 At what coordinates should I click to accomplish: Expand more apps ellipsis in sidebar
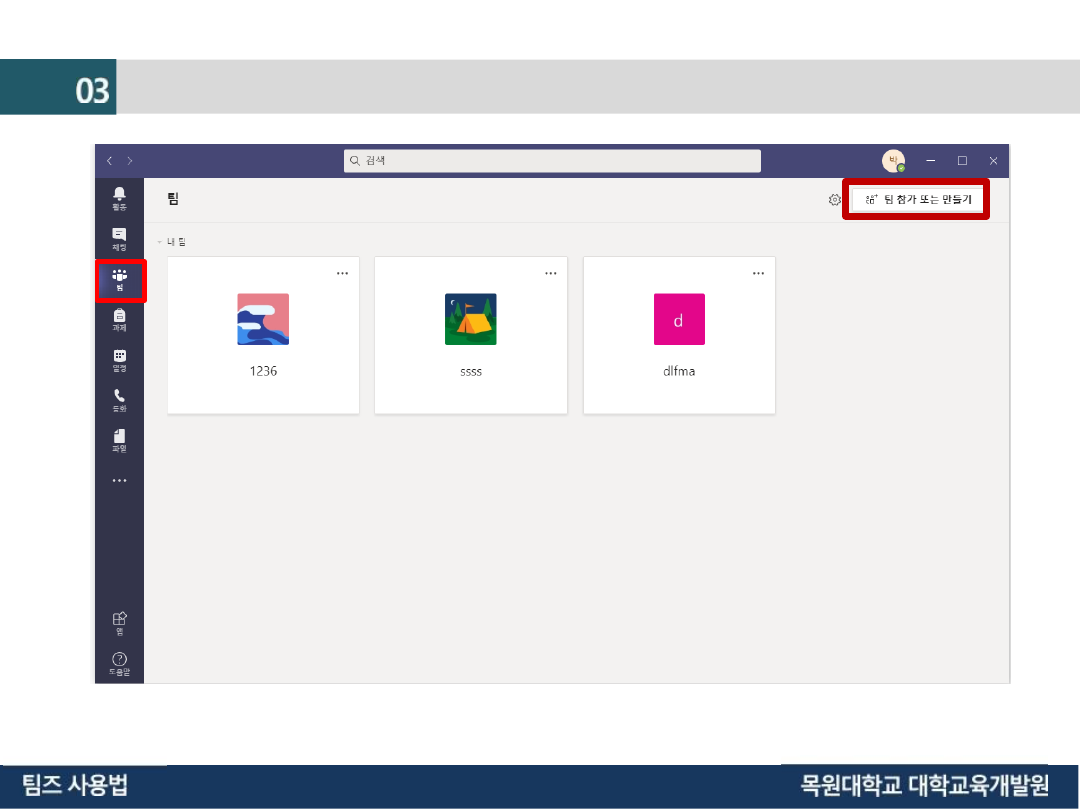click(x=119, y=481)
